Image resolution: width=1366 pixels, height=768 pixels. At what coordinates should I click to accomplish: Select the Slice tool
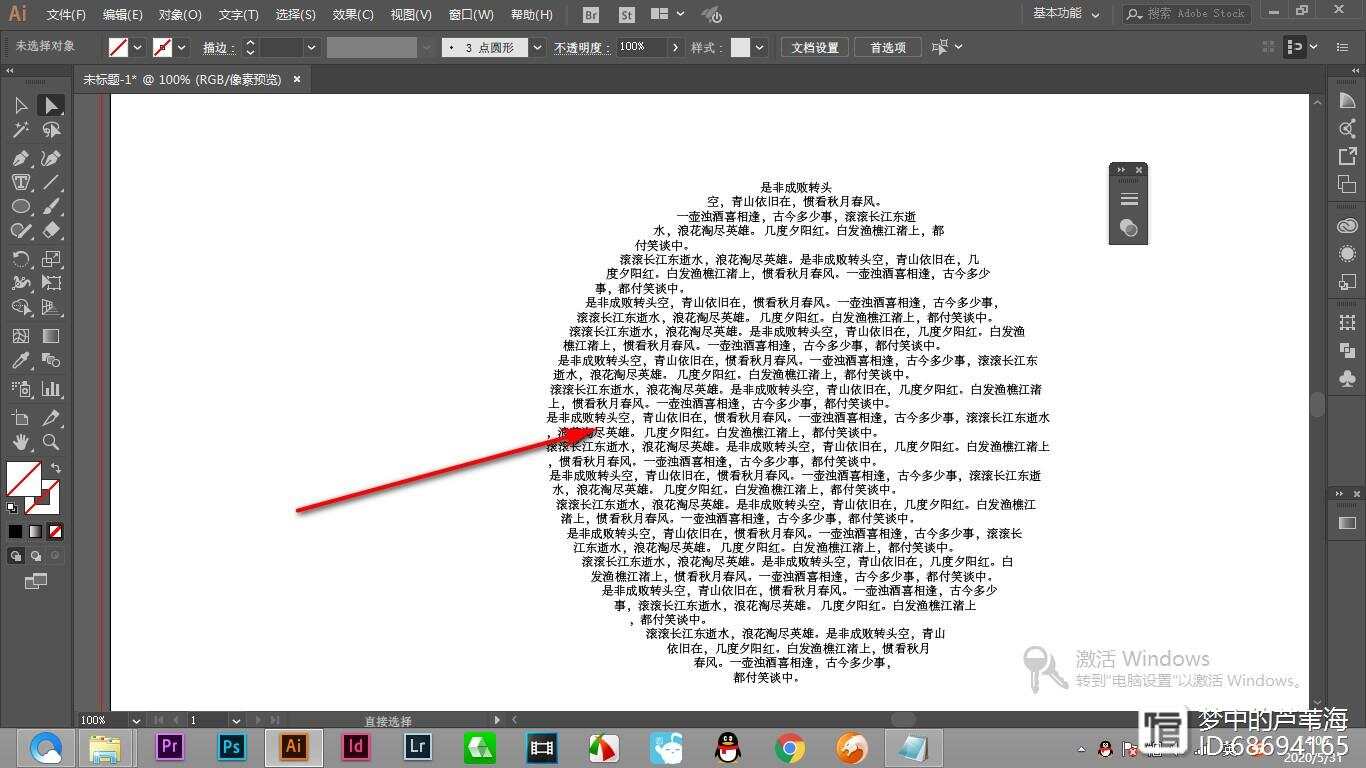pyautogui.click(x=51, y=418)
